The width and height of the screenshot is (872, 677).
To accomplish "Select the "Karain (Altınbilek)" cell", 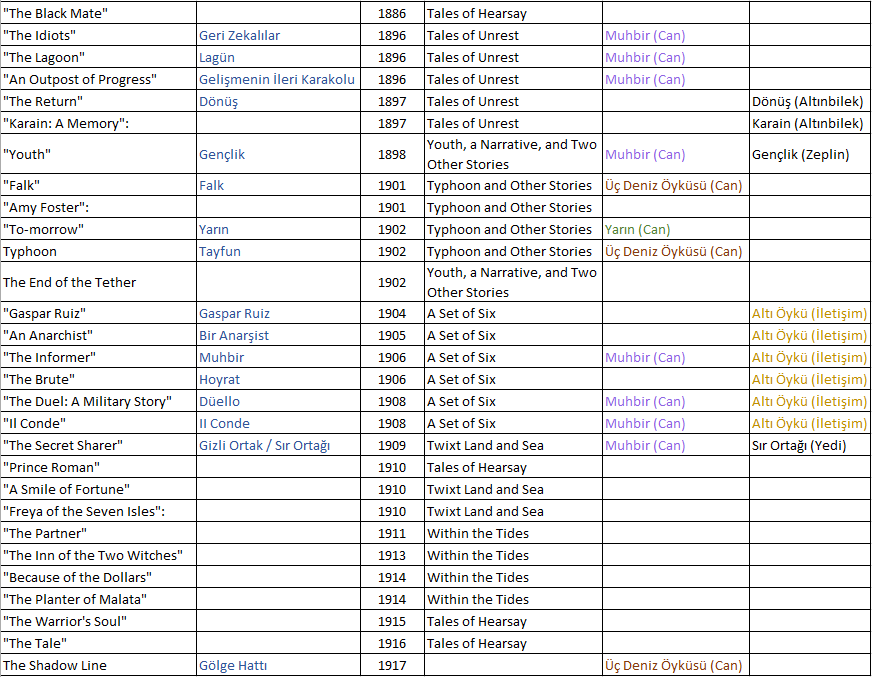I will [x=807, y=123].
